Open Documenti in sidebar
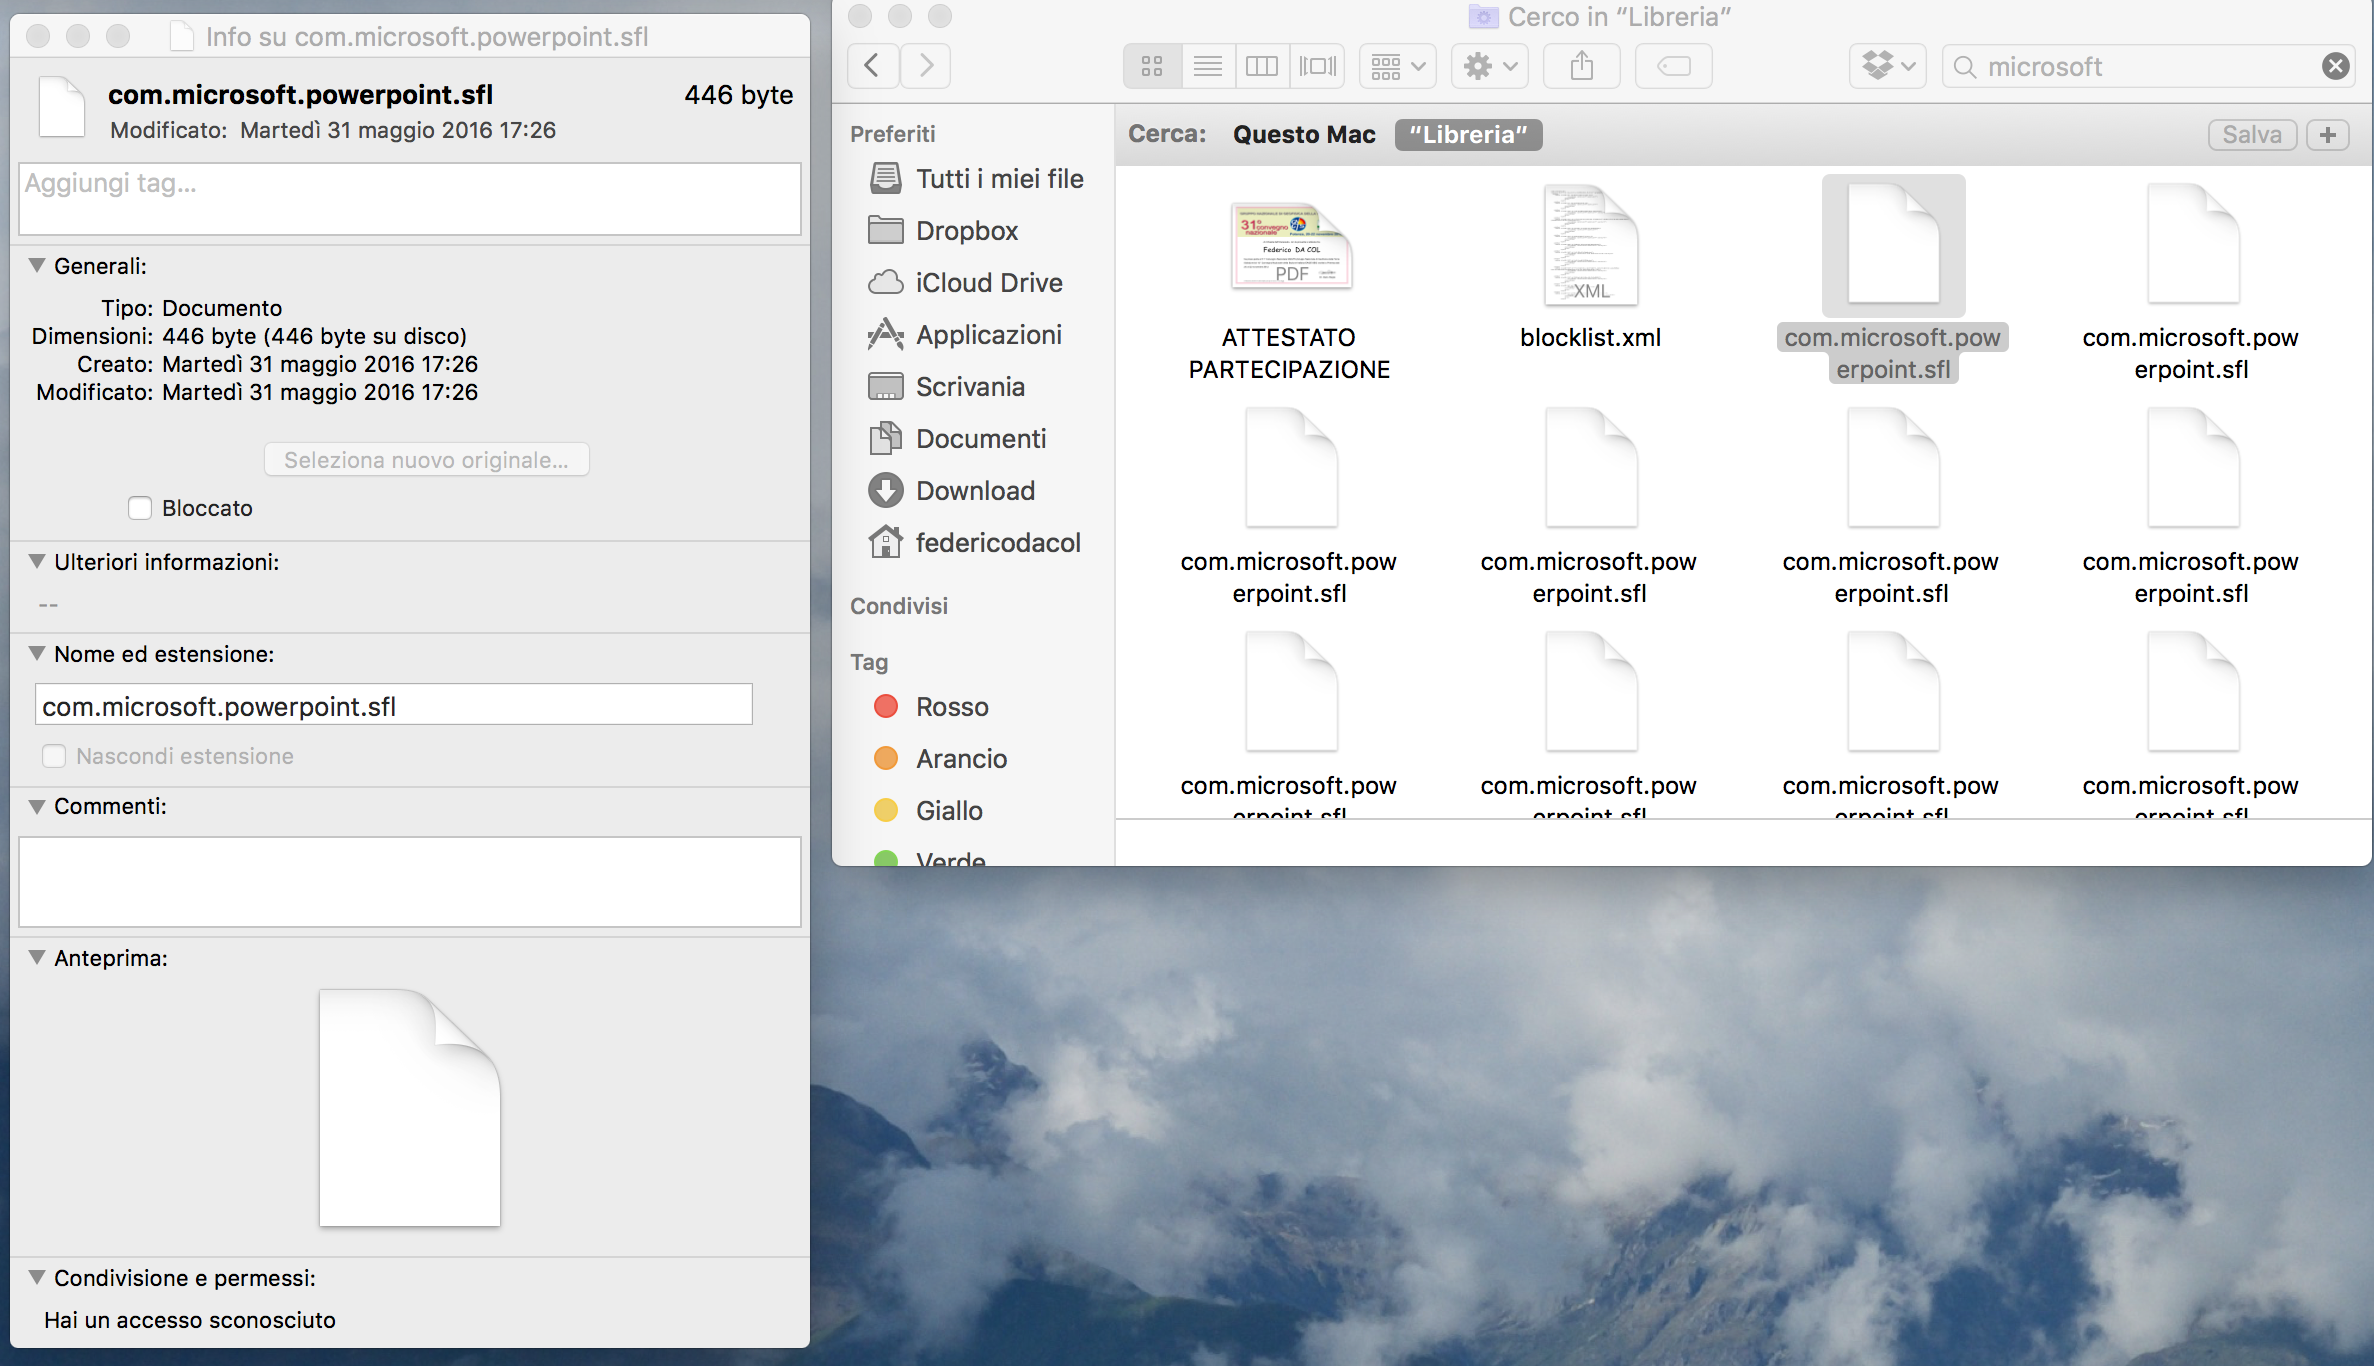This screenshot has width=2374, height=1366. point(957,439)
